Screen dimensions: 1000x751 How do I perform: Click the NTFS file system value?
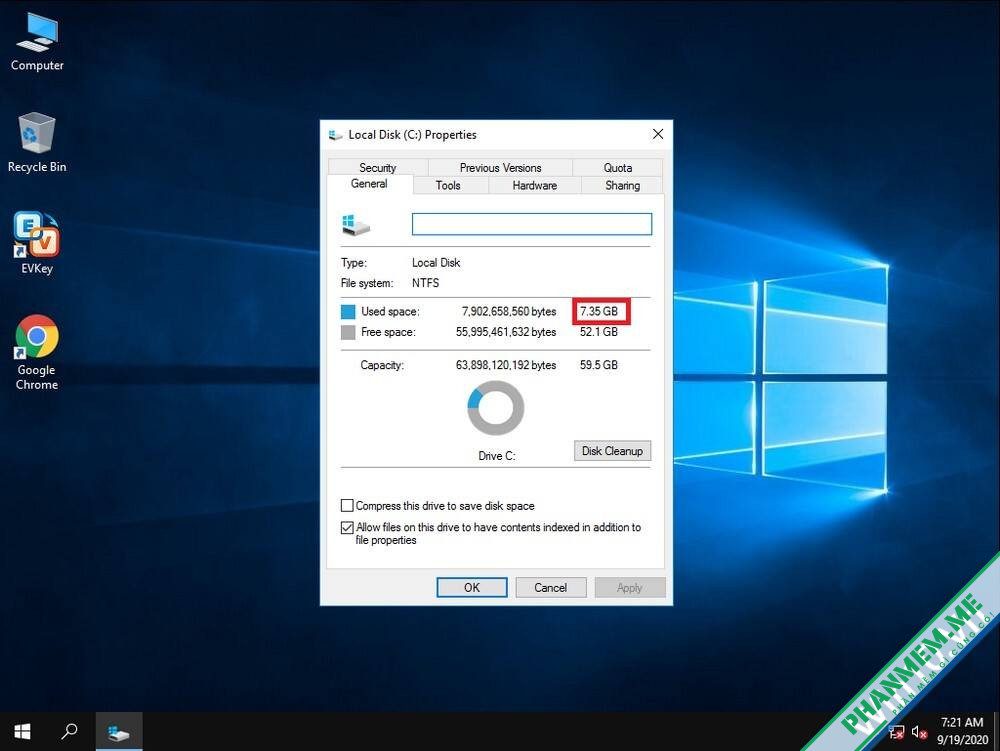pos(425,283)
